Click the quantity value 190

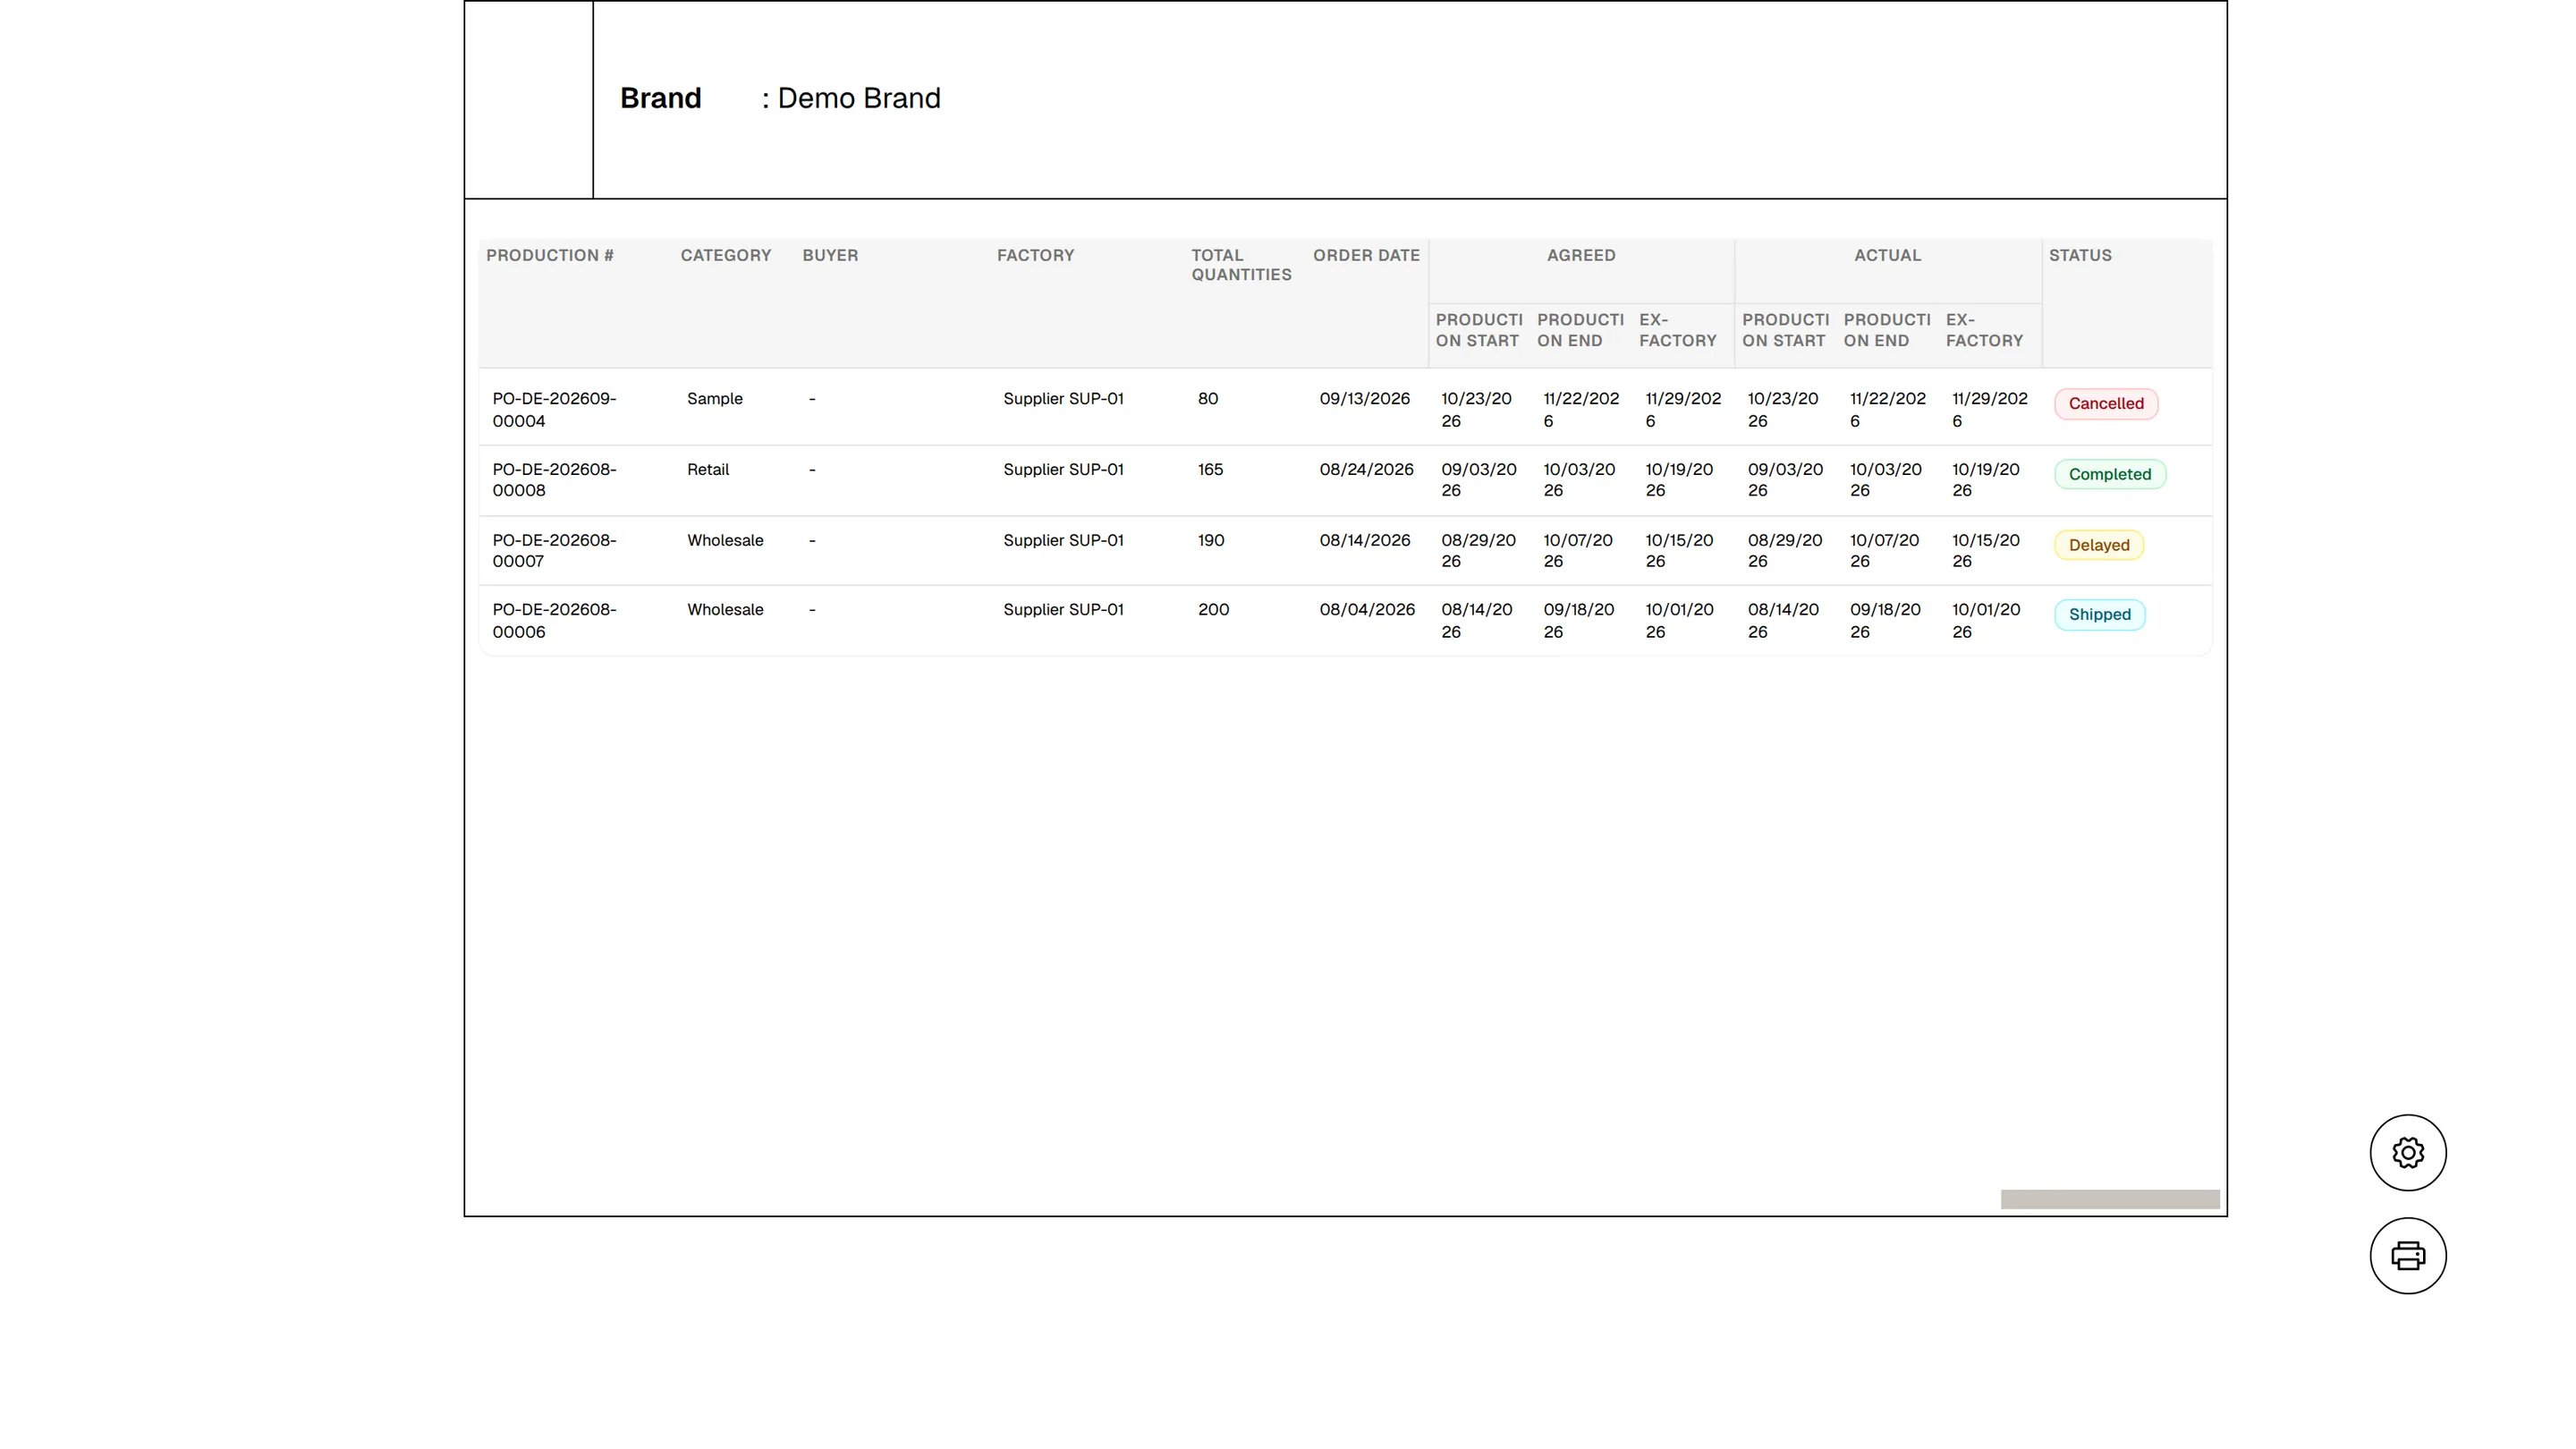1211,541
